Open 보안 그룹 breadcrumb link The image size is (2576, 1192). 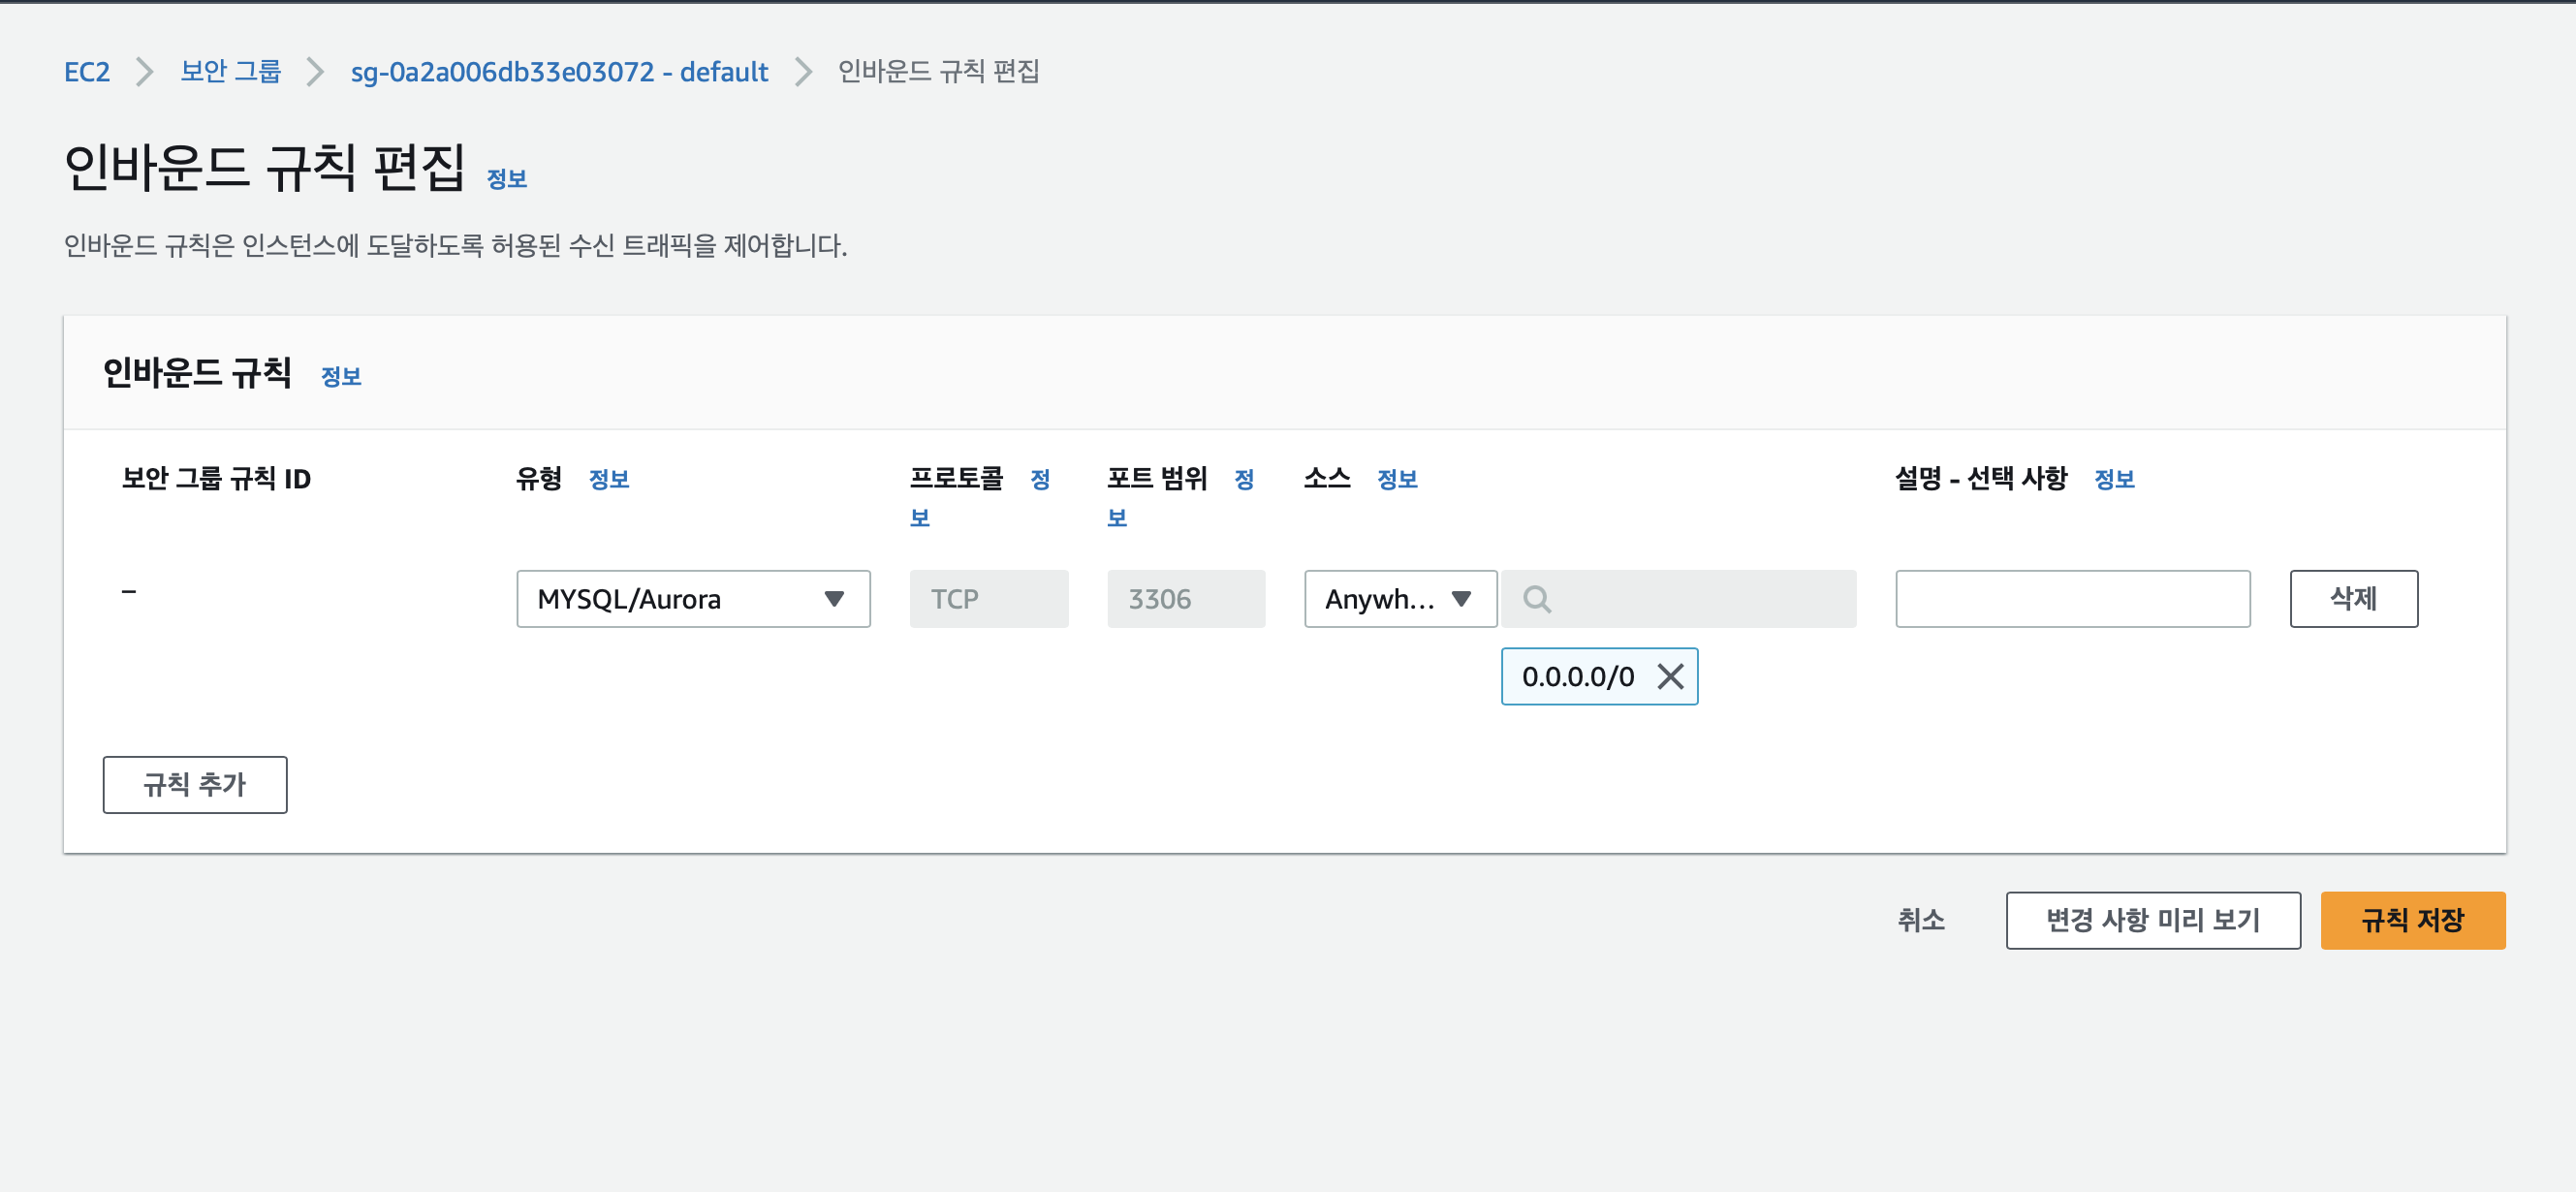(x=230, y=72)
